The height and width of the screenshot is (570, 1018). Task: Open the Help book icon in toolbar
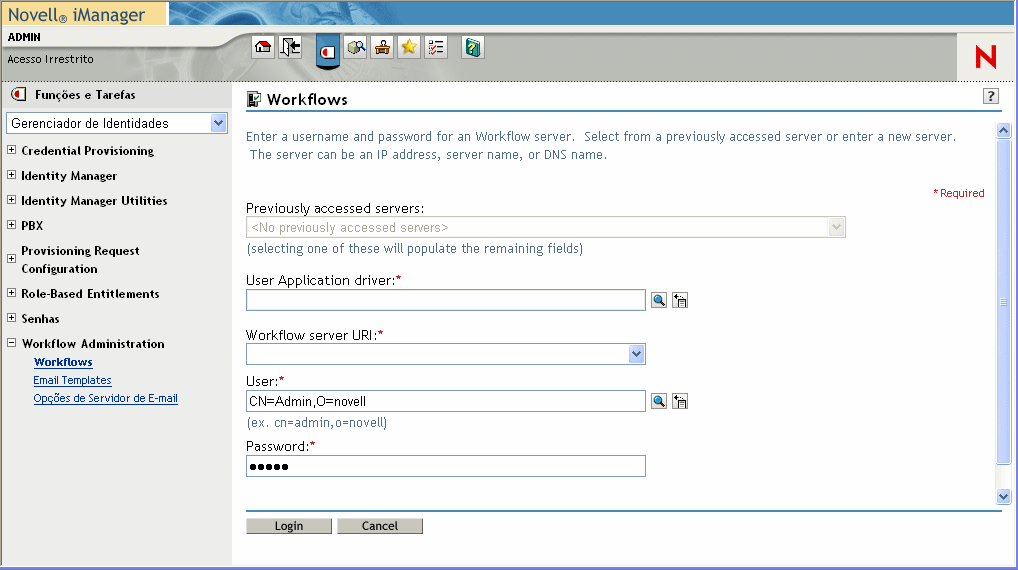473,47
